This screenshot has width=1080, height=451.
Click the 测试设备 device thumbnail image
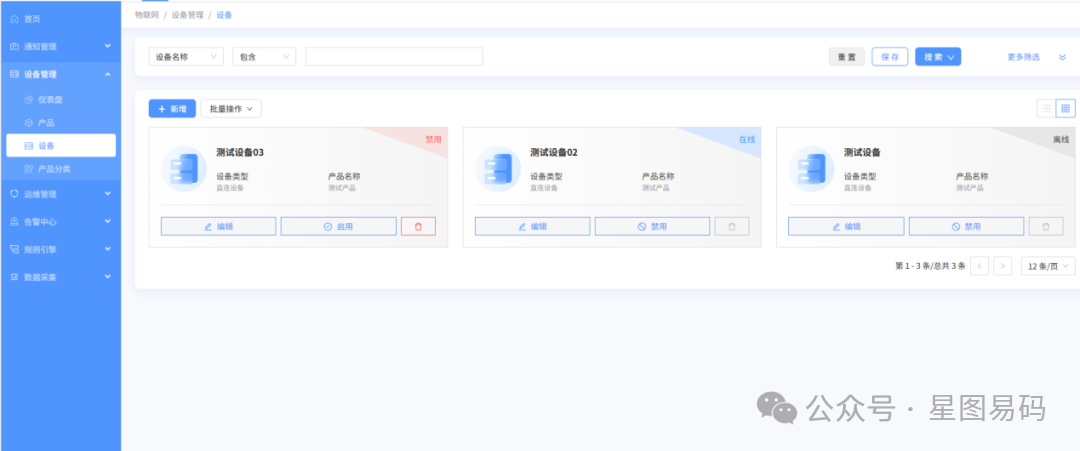coord(811,169)
